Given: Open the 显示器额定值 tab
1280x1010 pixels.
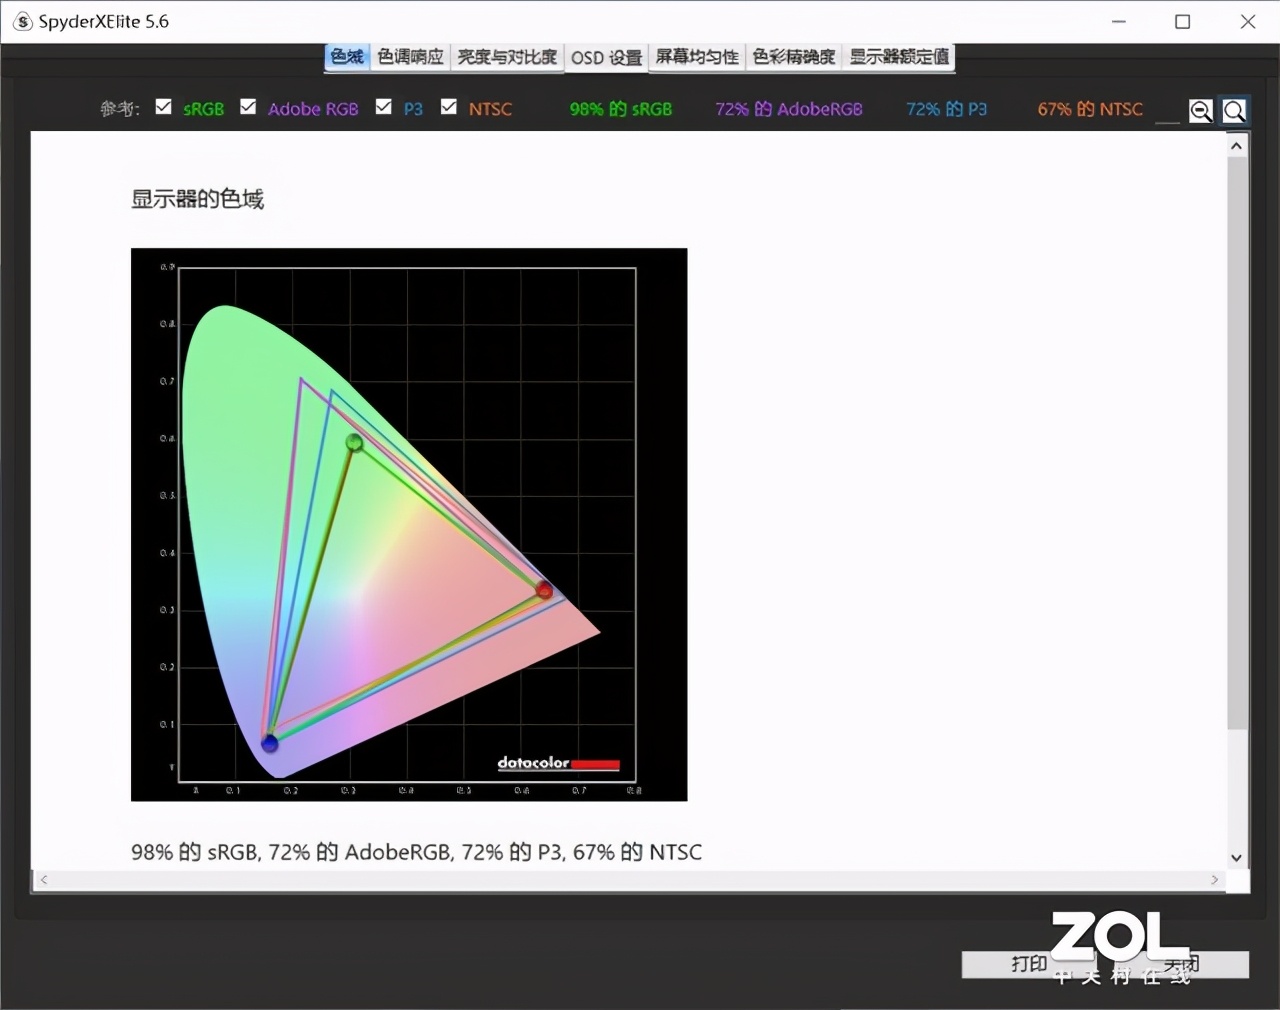Looking at the screenshot, I should click(x=897, y=57).
